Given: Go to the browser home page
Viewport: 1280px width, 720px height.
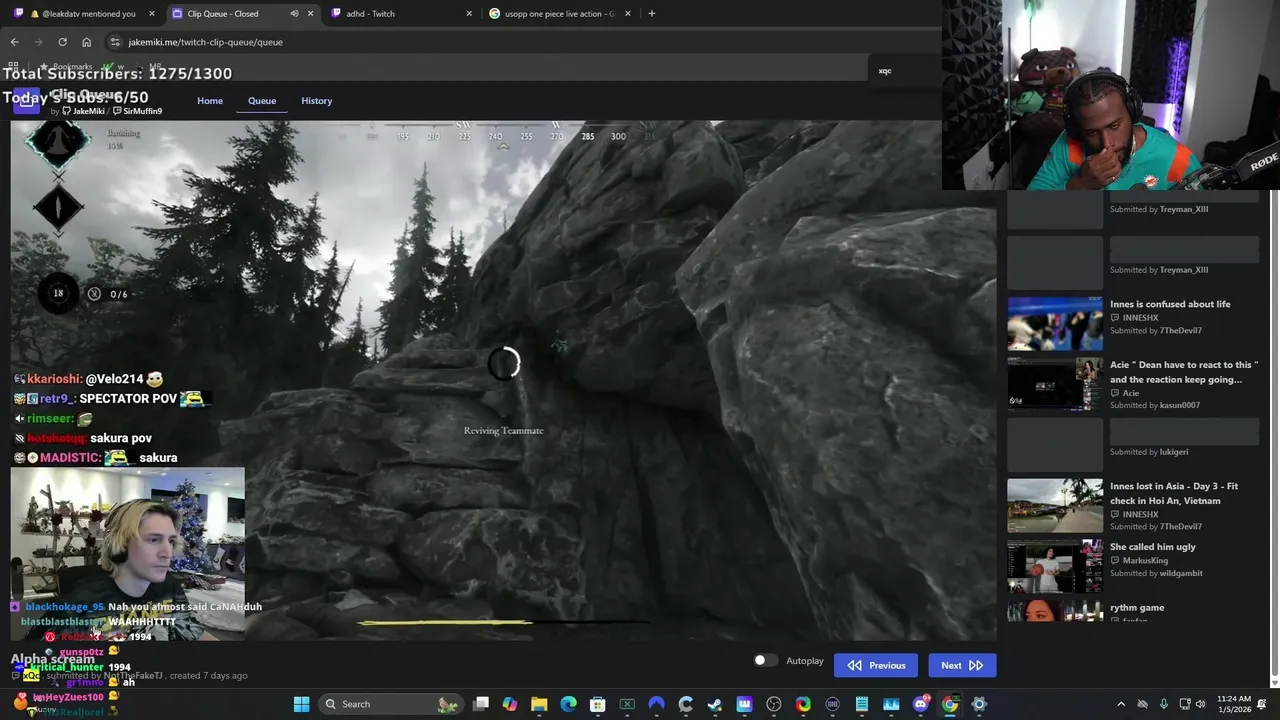Looking at the screenshot, I should 86,42.
